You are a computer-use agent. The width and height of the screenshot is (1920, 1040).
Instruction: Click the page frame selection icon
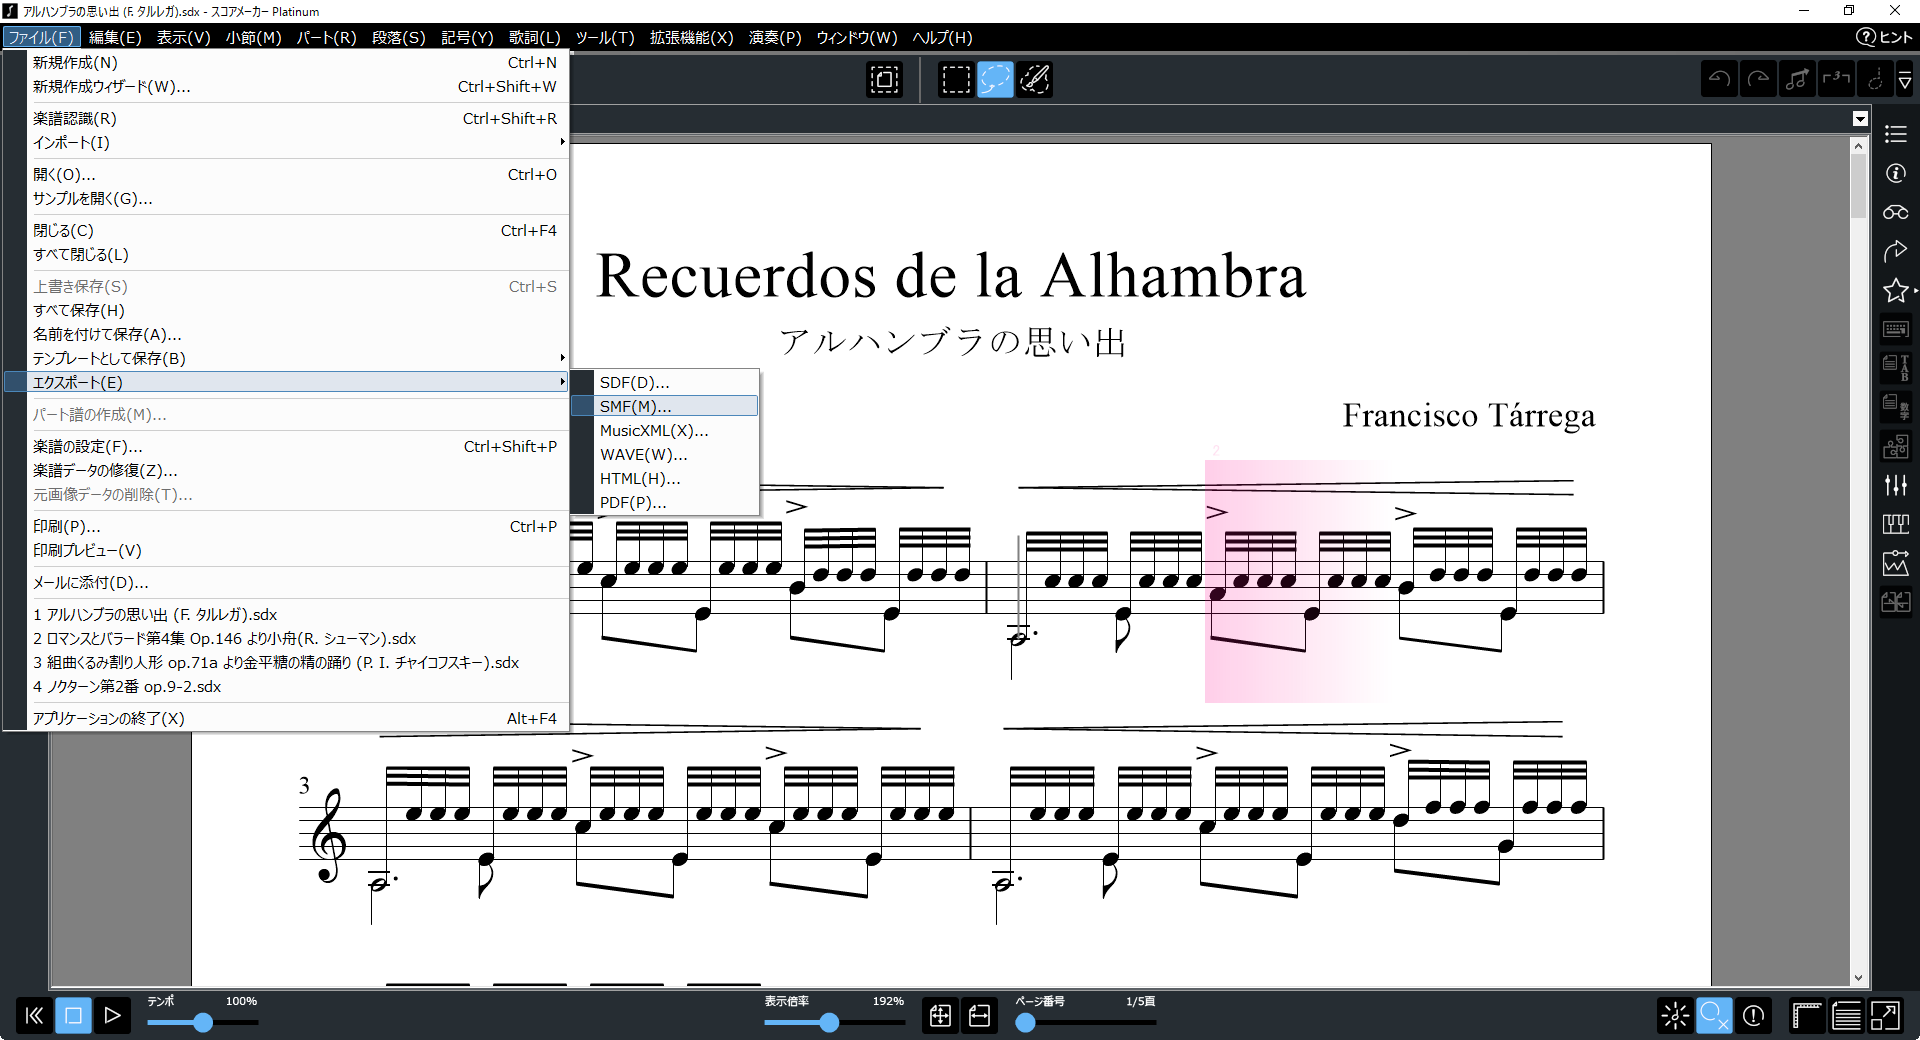coord(884,79)
